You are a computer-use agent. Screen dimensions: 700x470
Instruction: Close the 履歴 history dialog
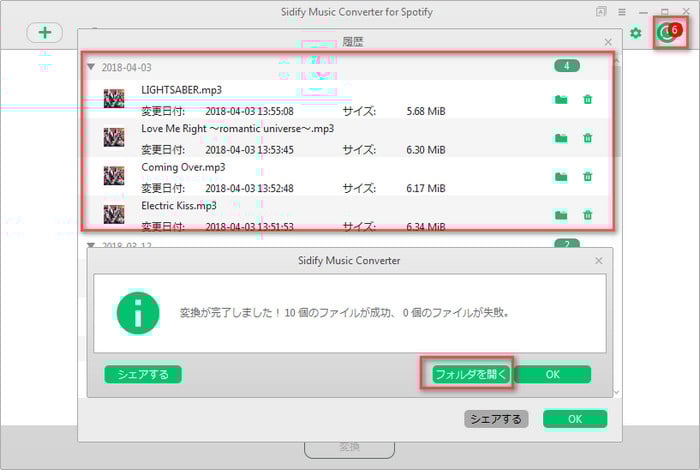[608, 42]
